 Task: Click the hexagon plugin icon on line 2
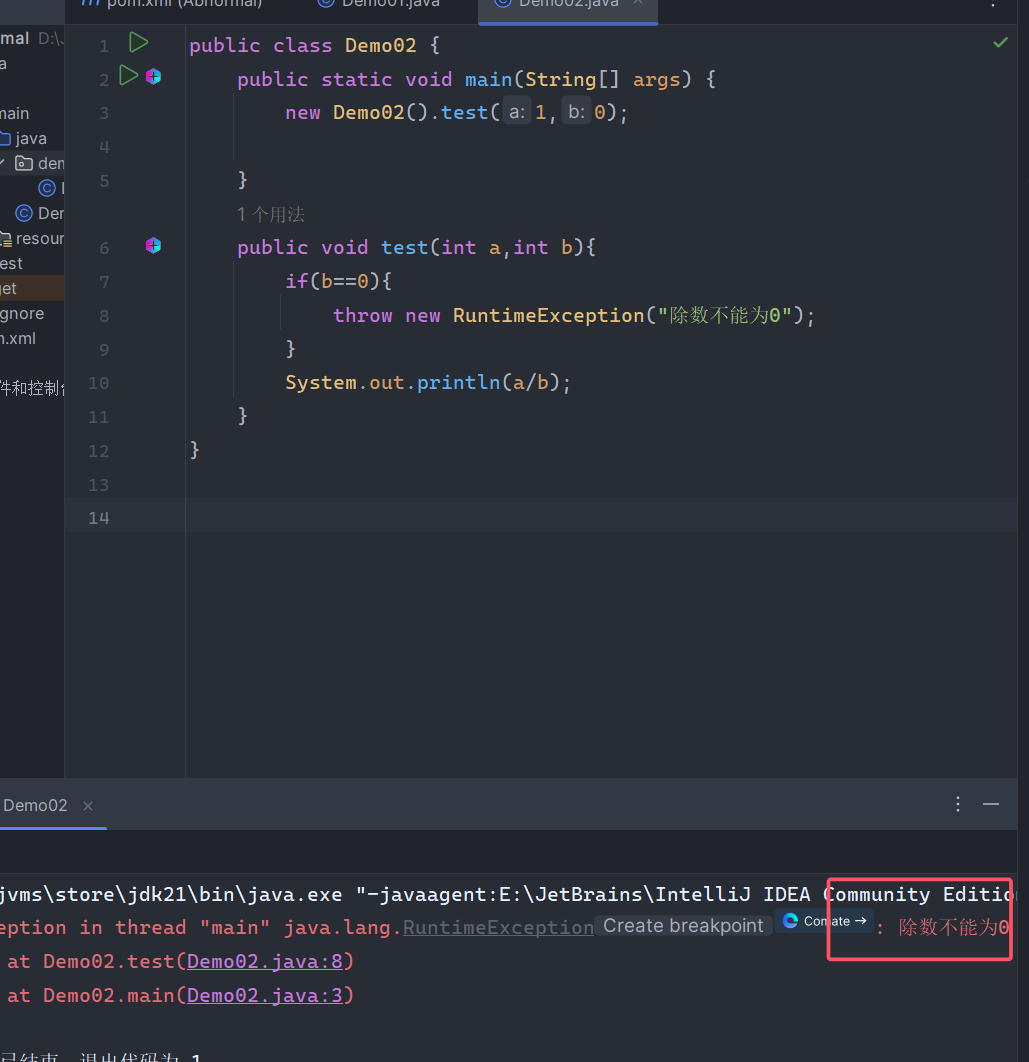click(153, 77)
